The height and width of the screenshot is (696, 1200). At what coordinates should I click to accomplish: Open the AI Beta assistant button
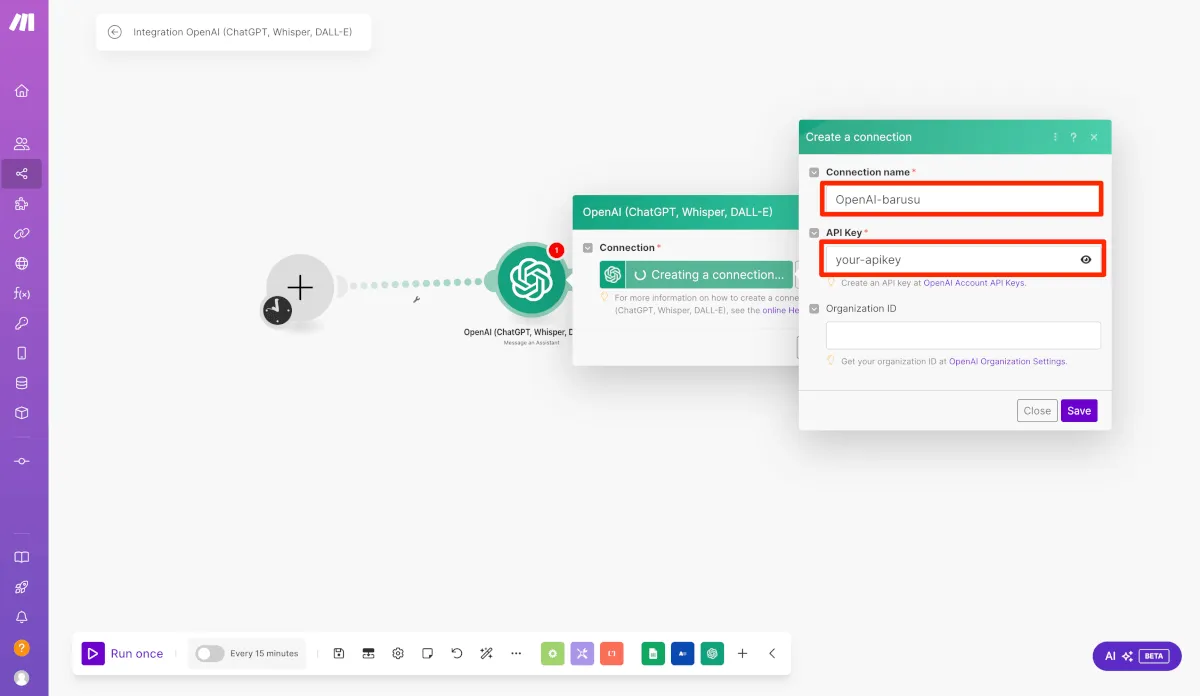point(1137,656)
